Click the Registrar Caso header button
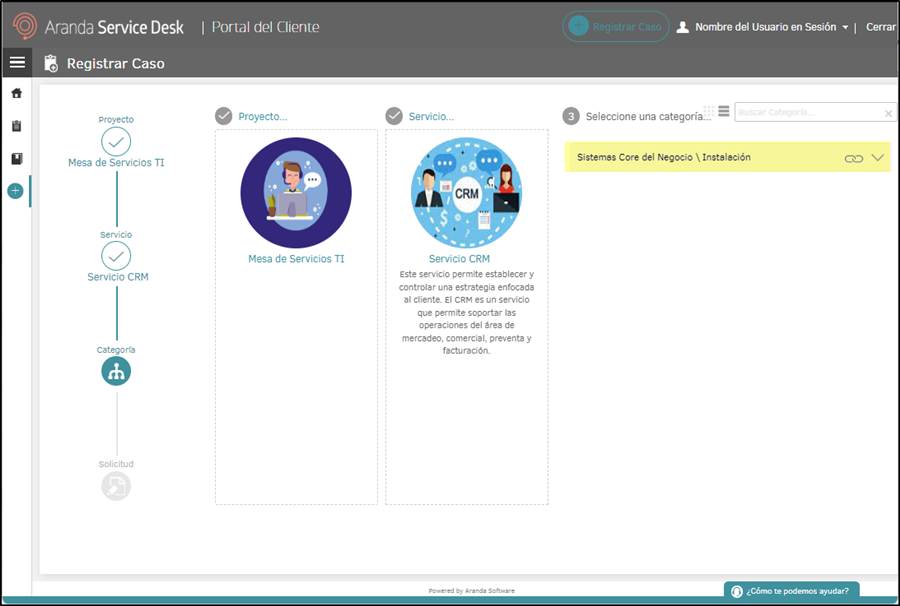 tap(615, 26)
